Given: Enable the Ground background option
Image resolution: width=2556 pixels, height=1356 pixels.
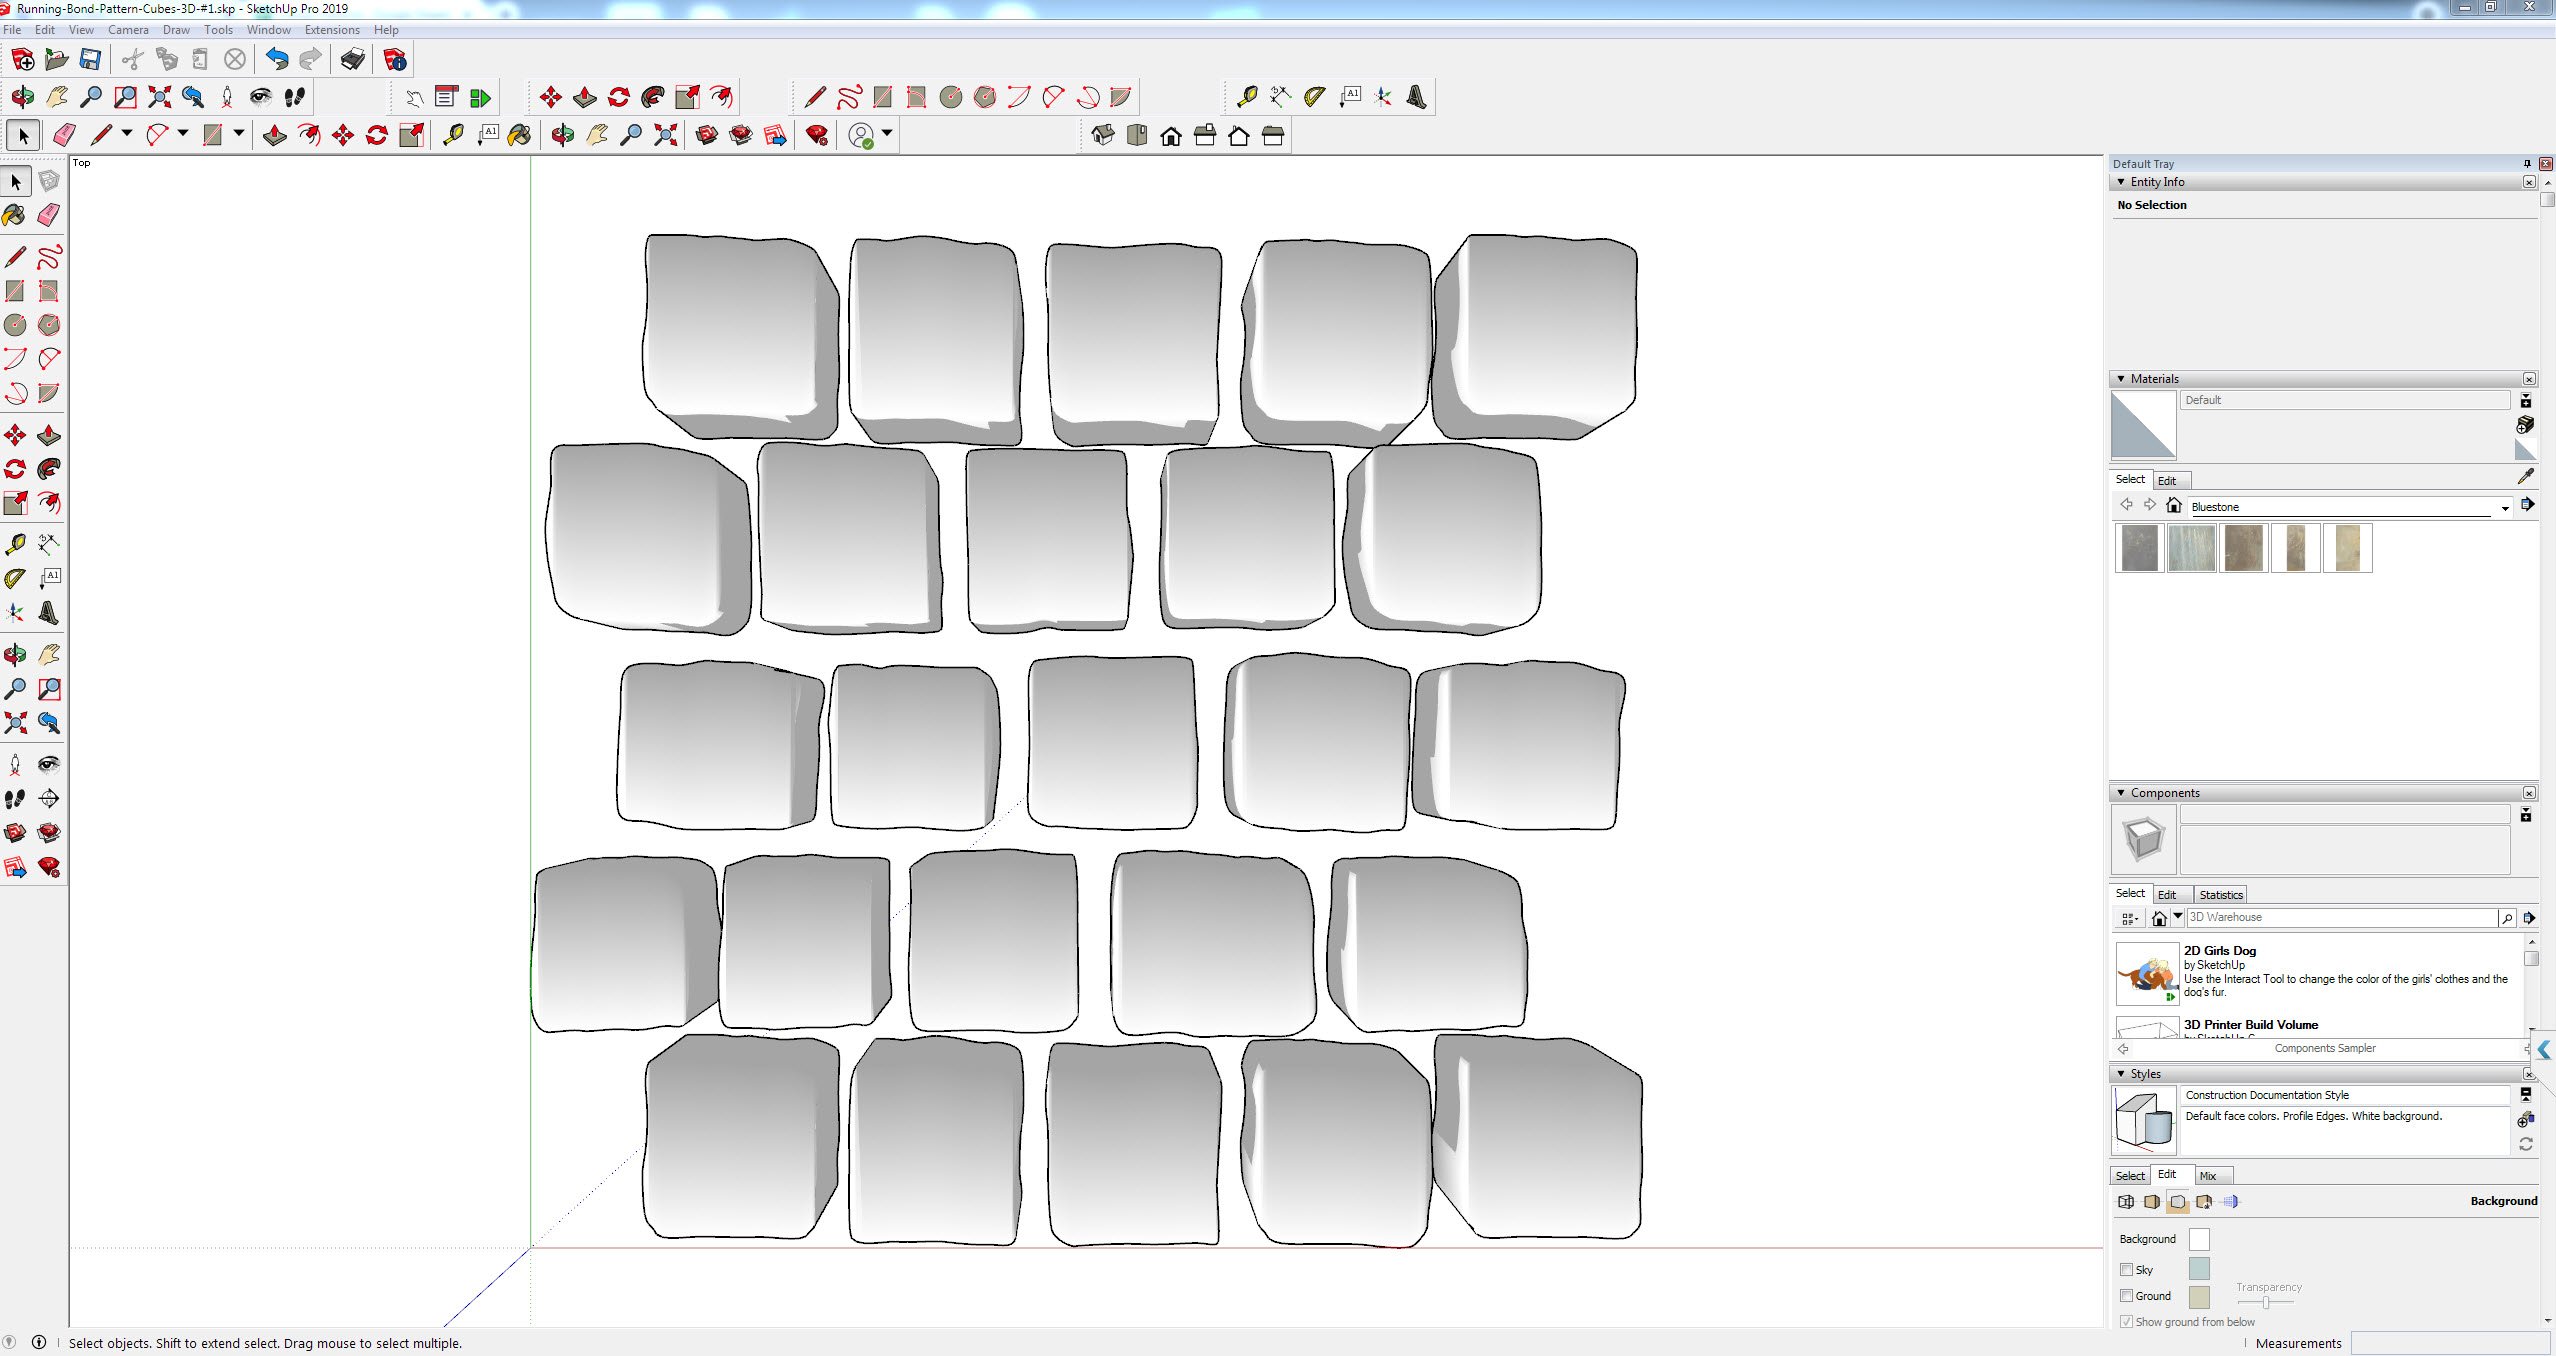Looking at the screenshot, I should 2128,1295.
